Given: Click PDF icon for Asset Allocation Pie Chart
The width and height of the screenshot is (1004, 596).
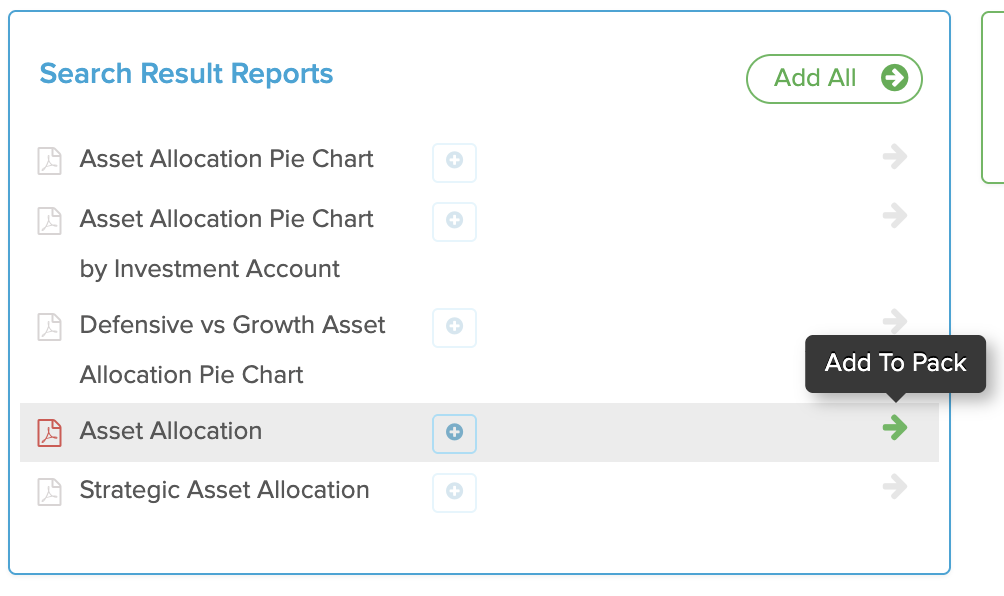Looking at the screenshot, I should [49, 161].
